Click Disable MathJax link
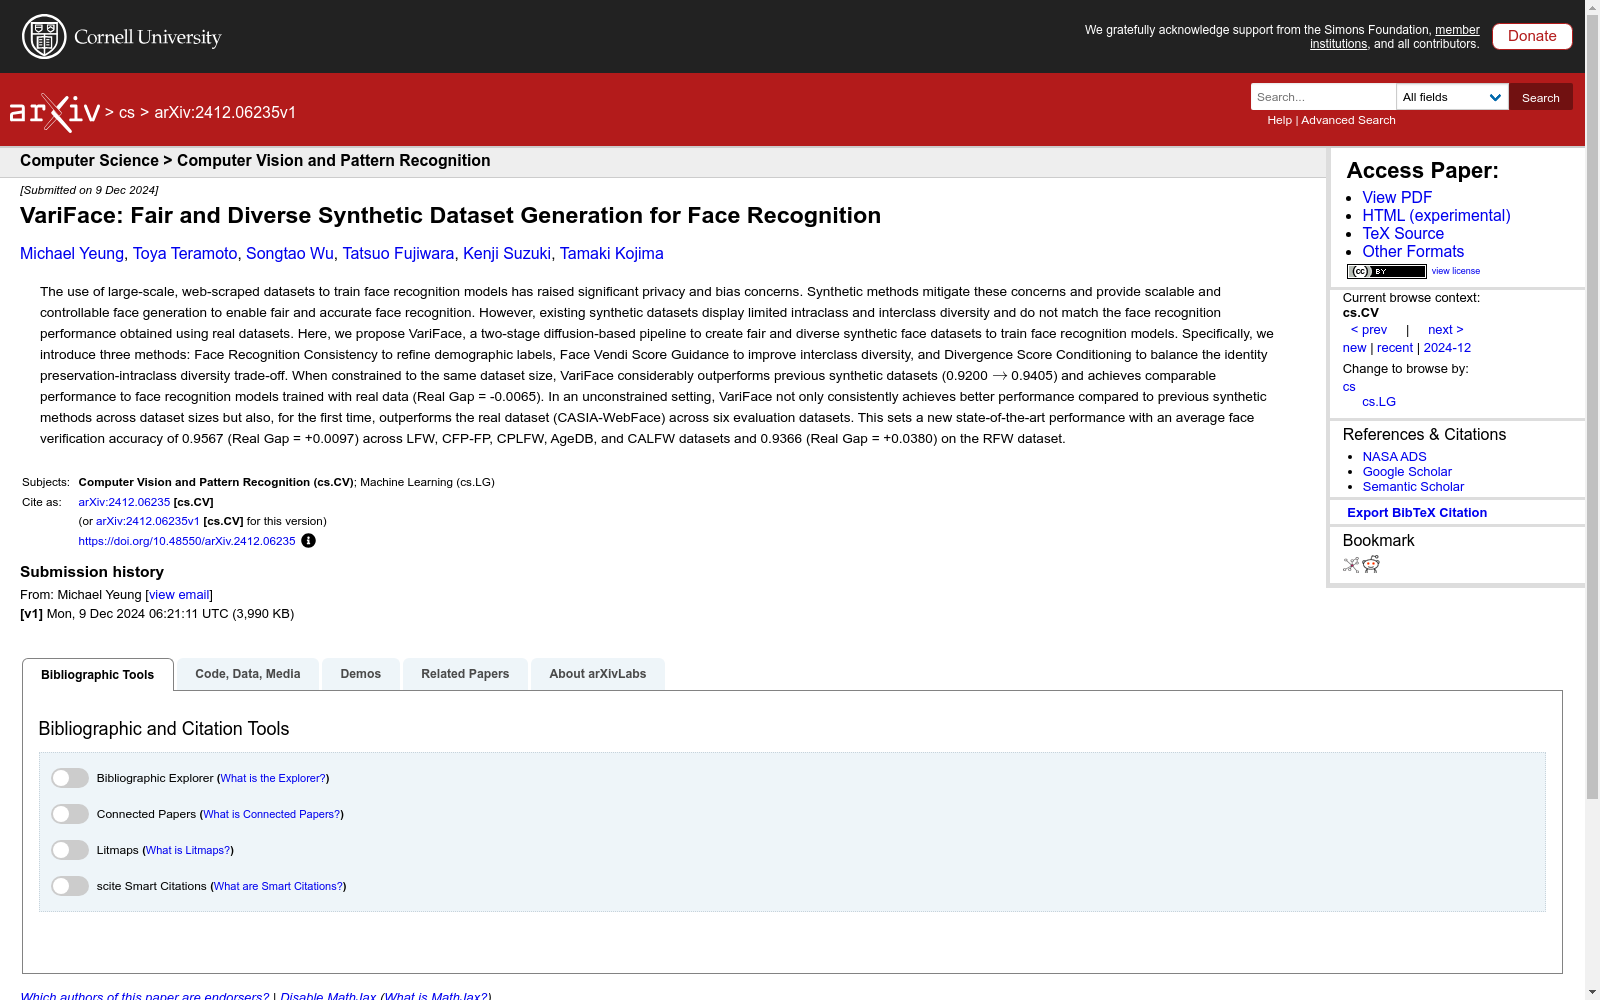 pos(328,997)
